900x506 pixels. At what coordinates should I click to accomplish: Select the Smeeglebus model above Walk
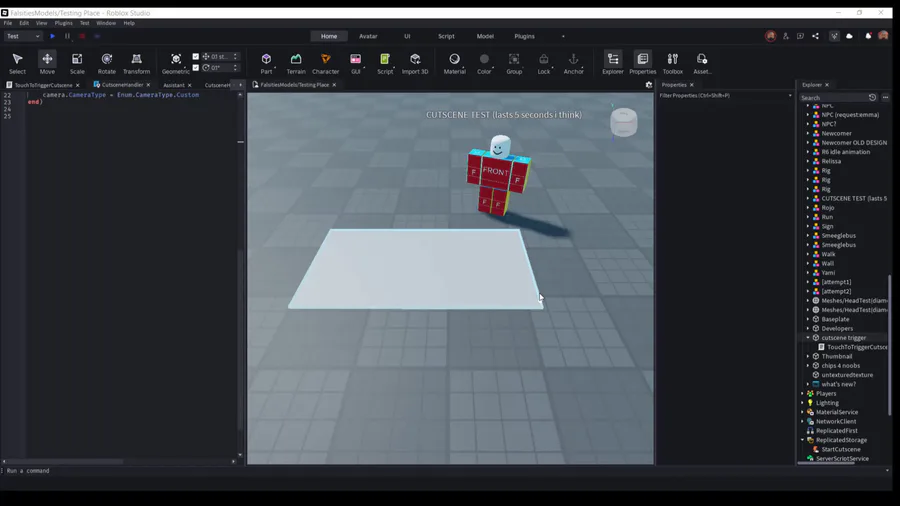click(838, 245)
